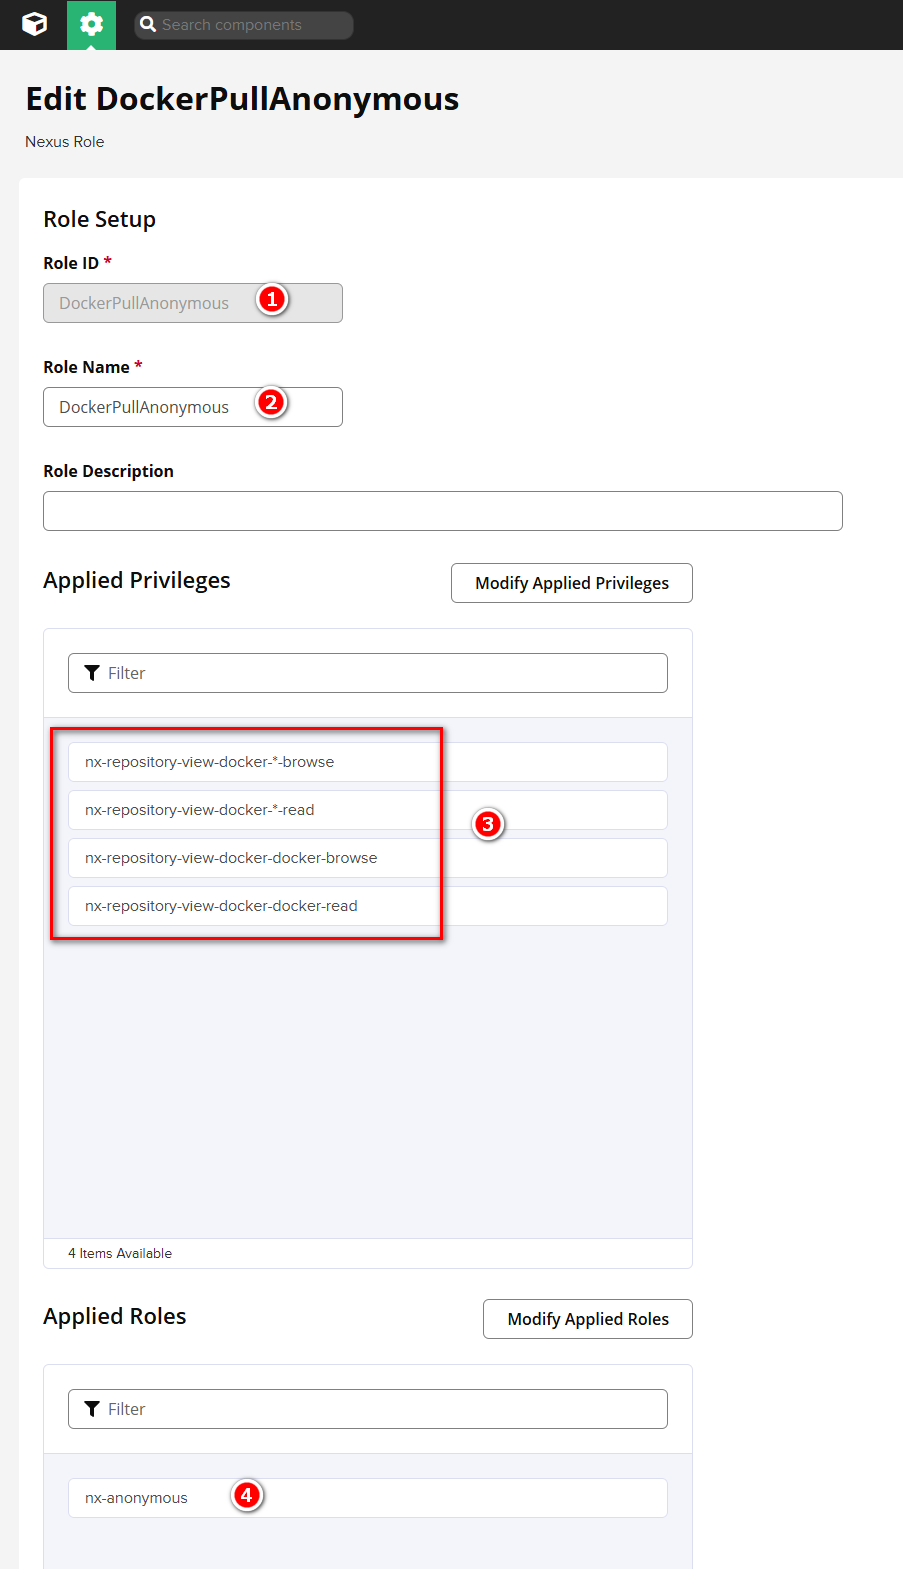This screenshot has height=1569, width=903.
Task: Click red annotation marker number 1
Action: pos(271,299)
